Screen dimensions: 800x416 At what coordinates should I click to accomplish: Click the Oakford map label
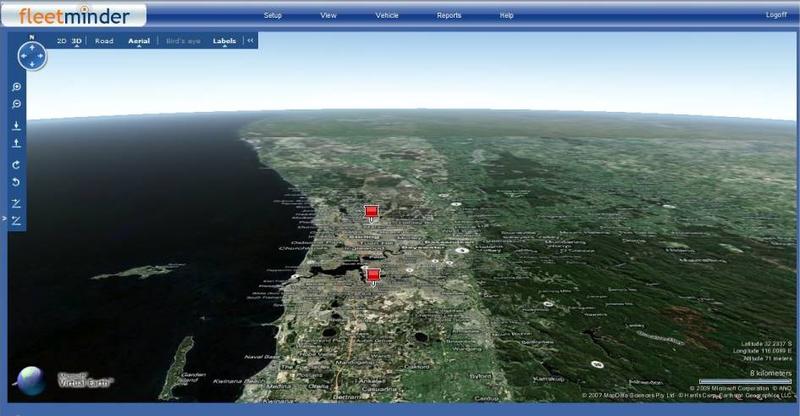pos(416,366)
